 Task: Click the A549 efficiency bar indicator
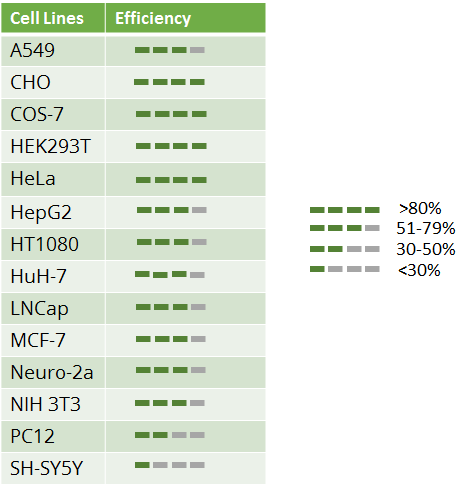click(170, 50)
